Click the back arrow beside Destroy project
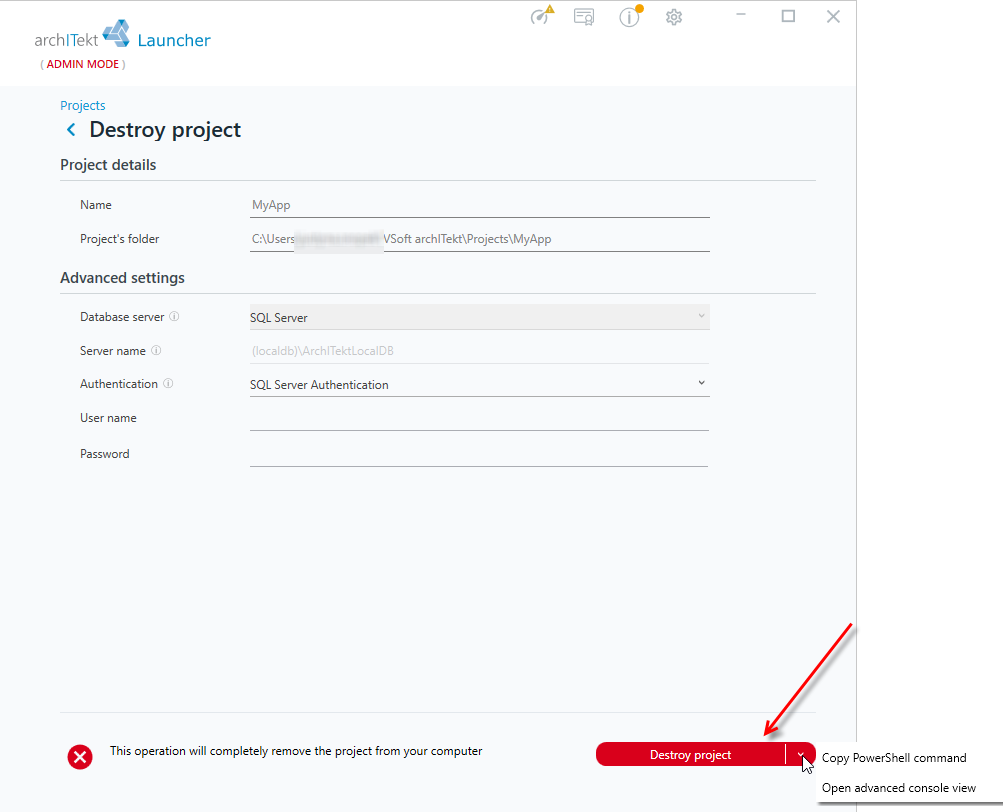This screenshot has width=1003, height=812. pos(71,130)
